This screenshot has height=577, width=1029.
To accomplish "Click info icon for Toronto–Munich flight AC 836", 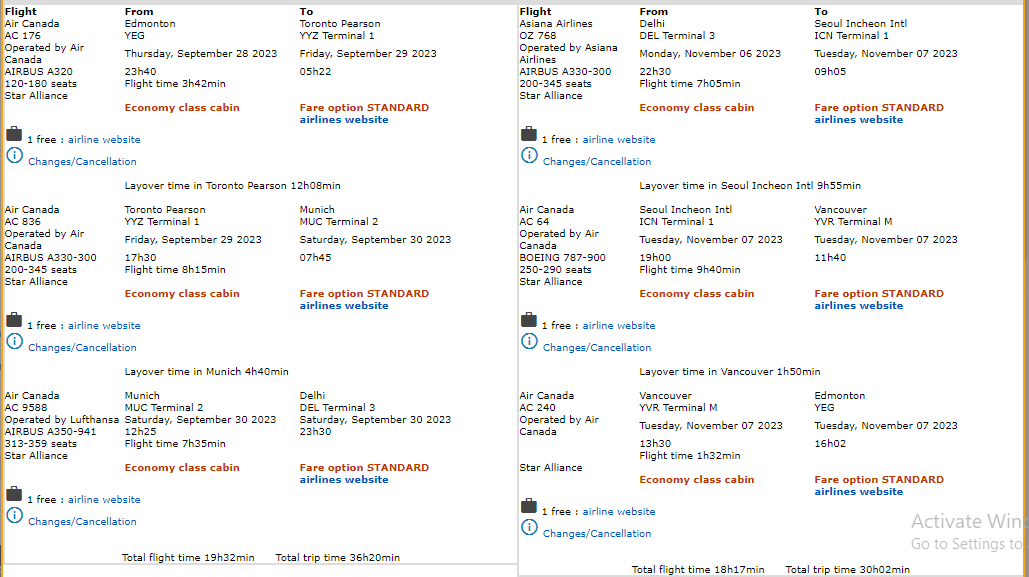I will click(x=14, y=341).
